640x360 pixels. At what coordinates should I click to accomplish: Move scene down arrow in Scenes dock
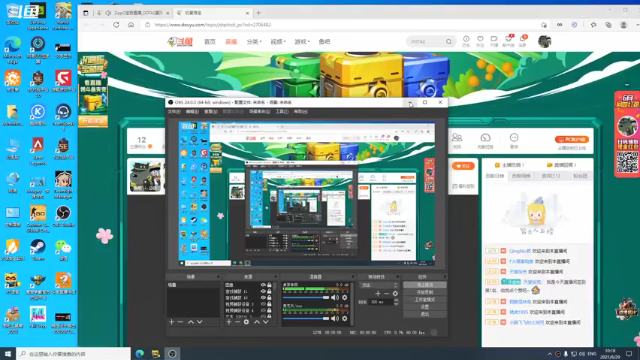tap(200, 322)
